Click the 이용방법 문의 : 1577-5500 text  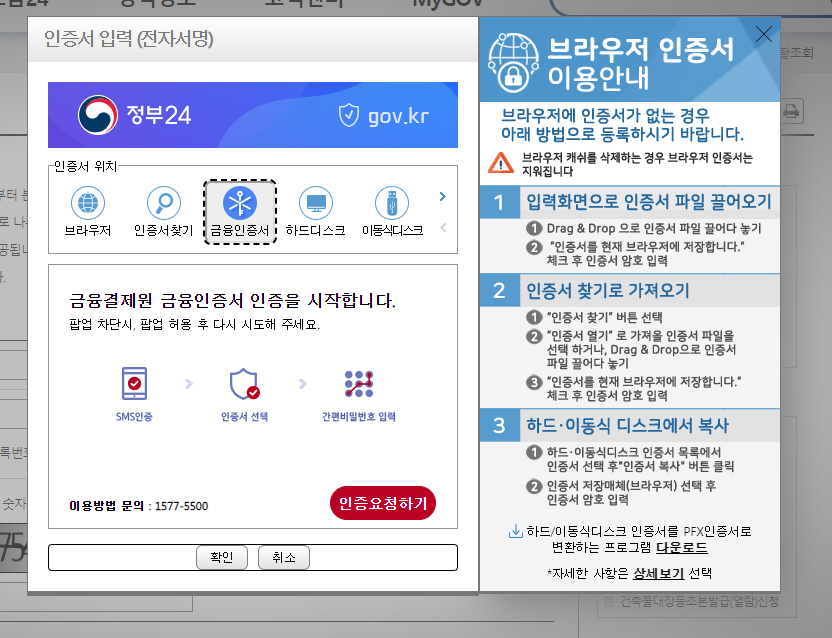[138, 506]
